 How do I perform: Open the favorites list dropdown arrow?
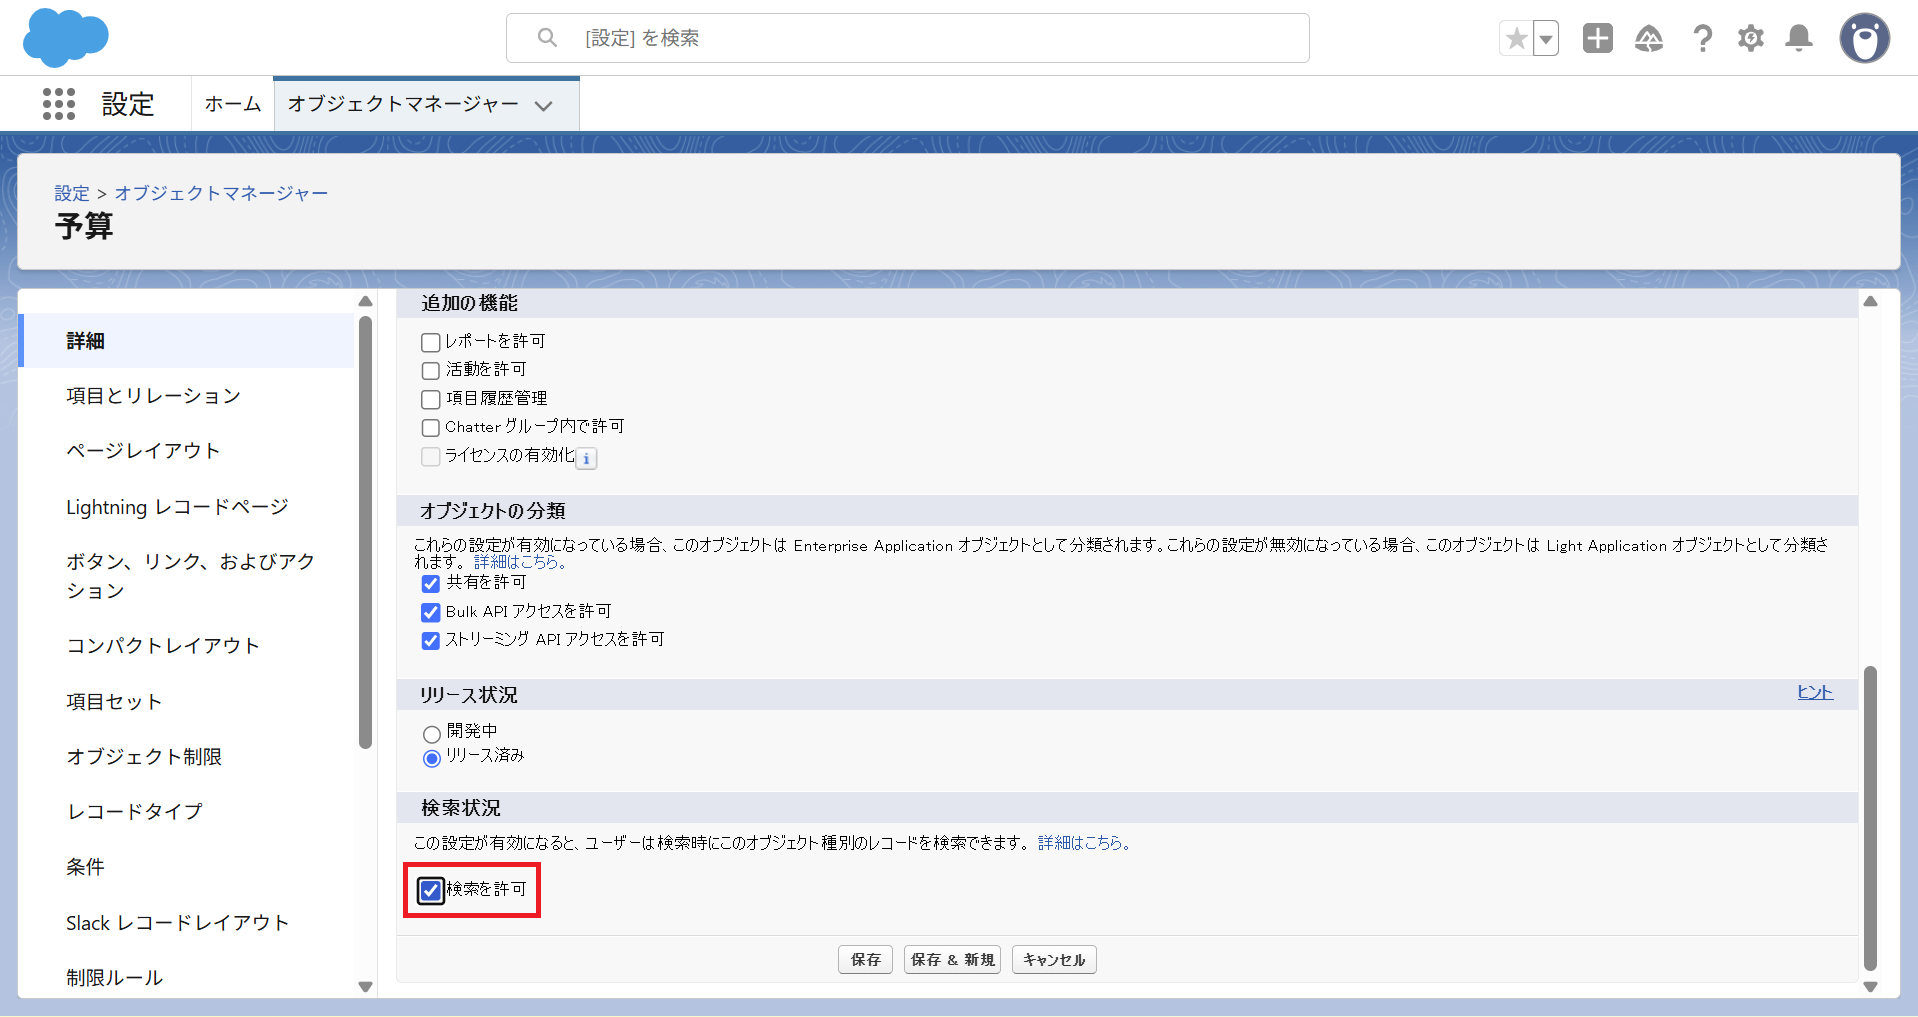pos(1546,39)
